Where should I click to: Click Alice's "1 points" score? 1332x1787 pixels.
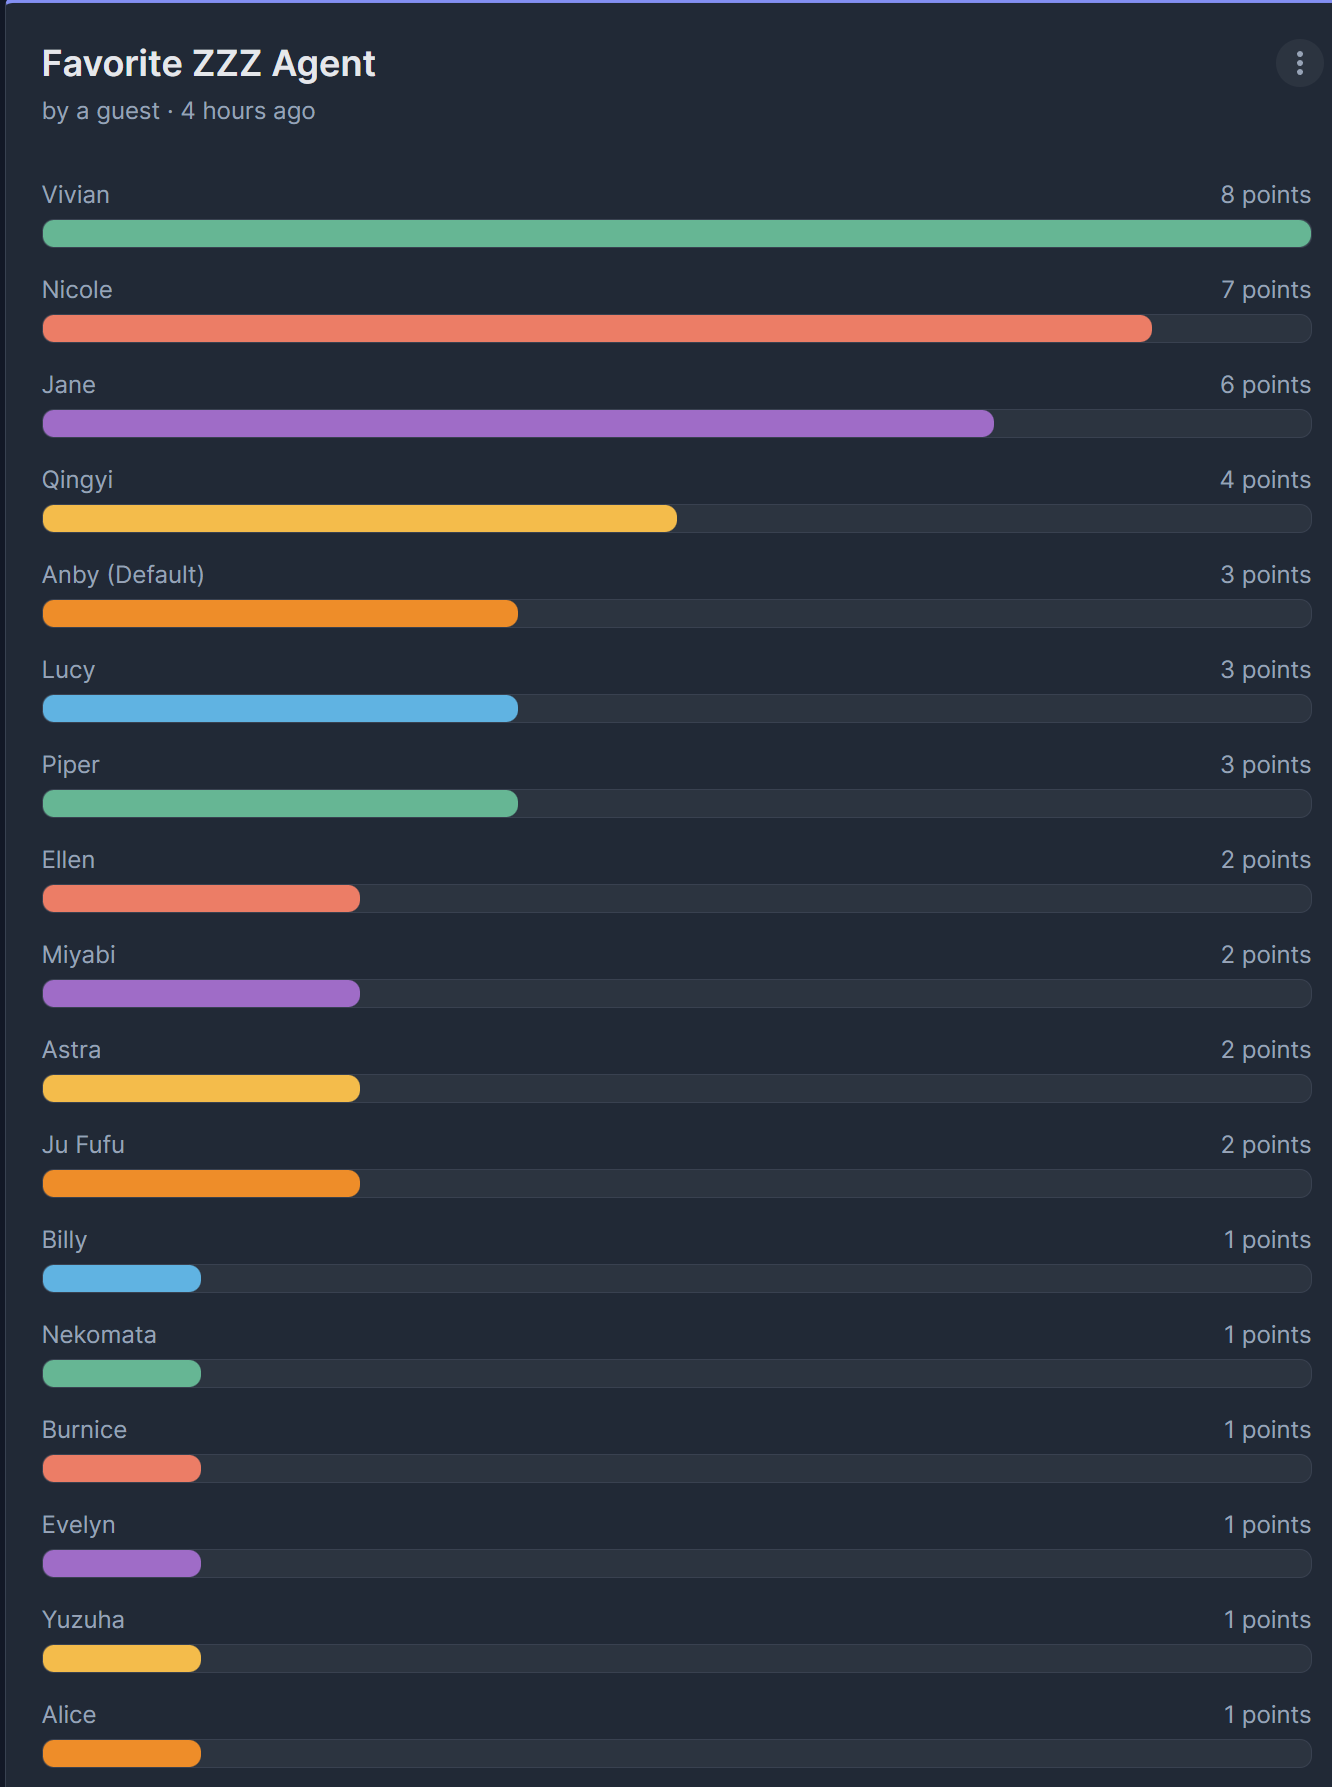click(x=1267, y=1715)
